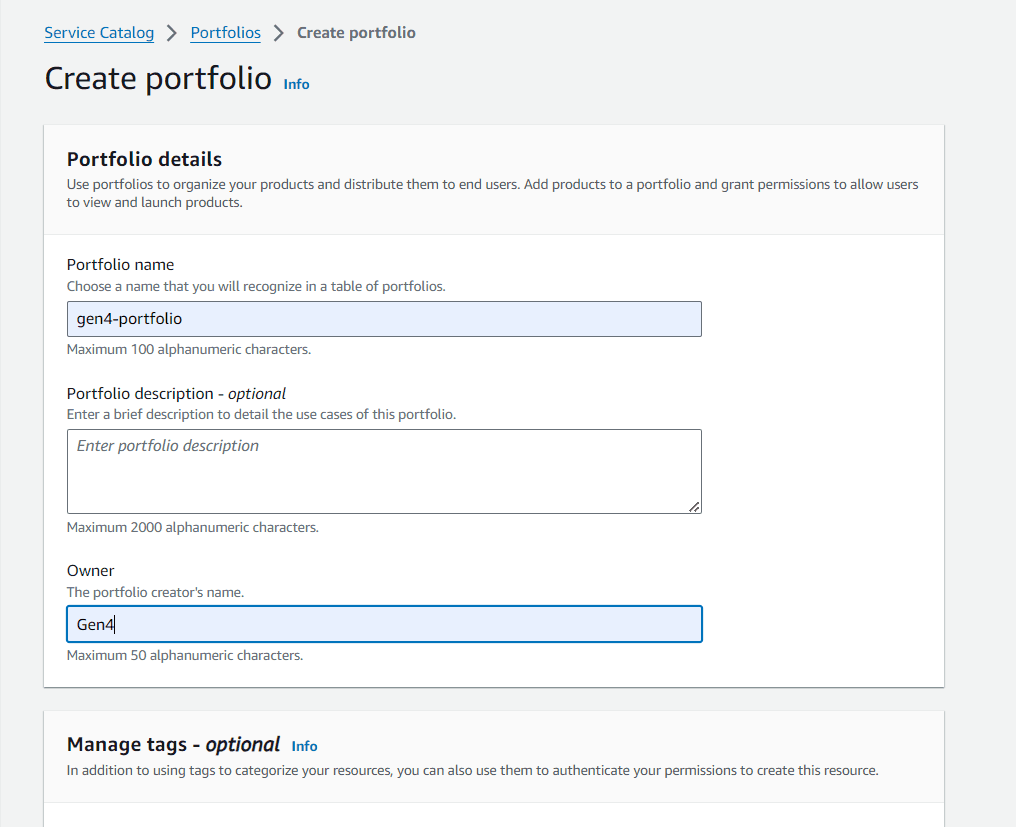Click the Portfolio name field label

[x=121, y=264]
